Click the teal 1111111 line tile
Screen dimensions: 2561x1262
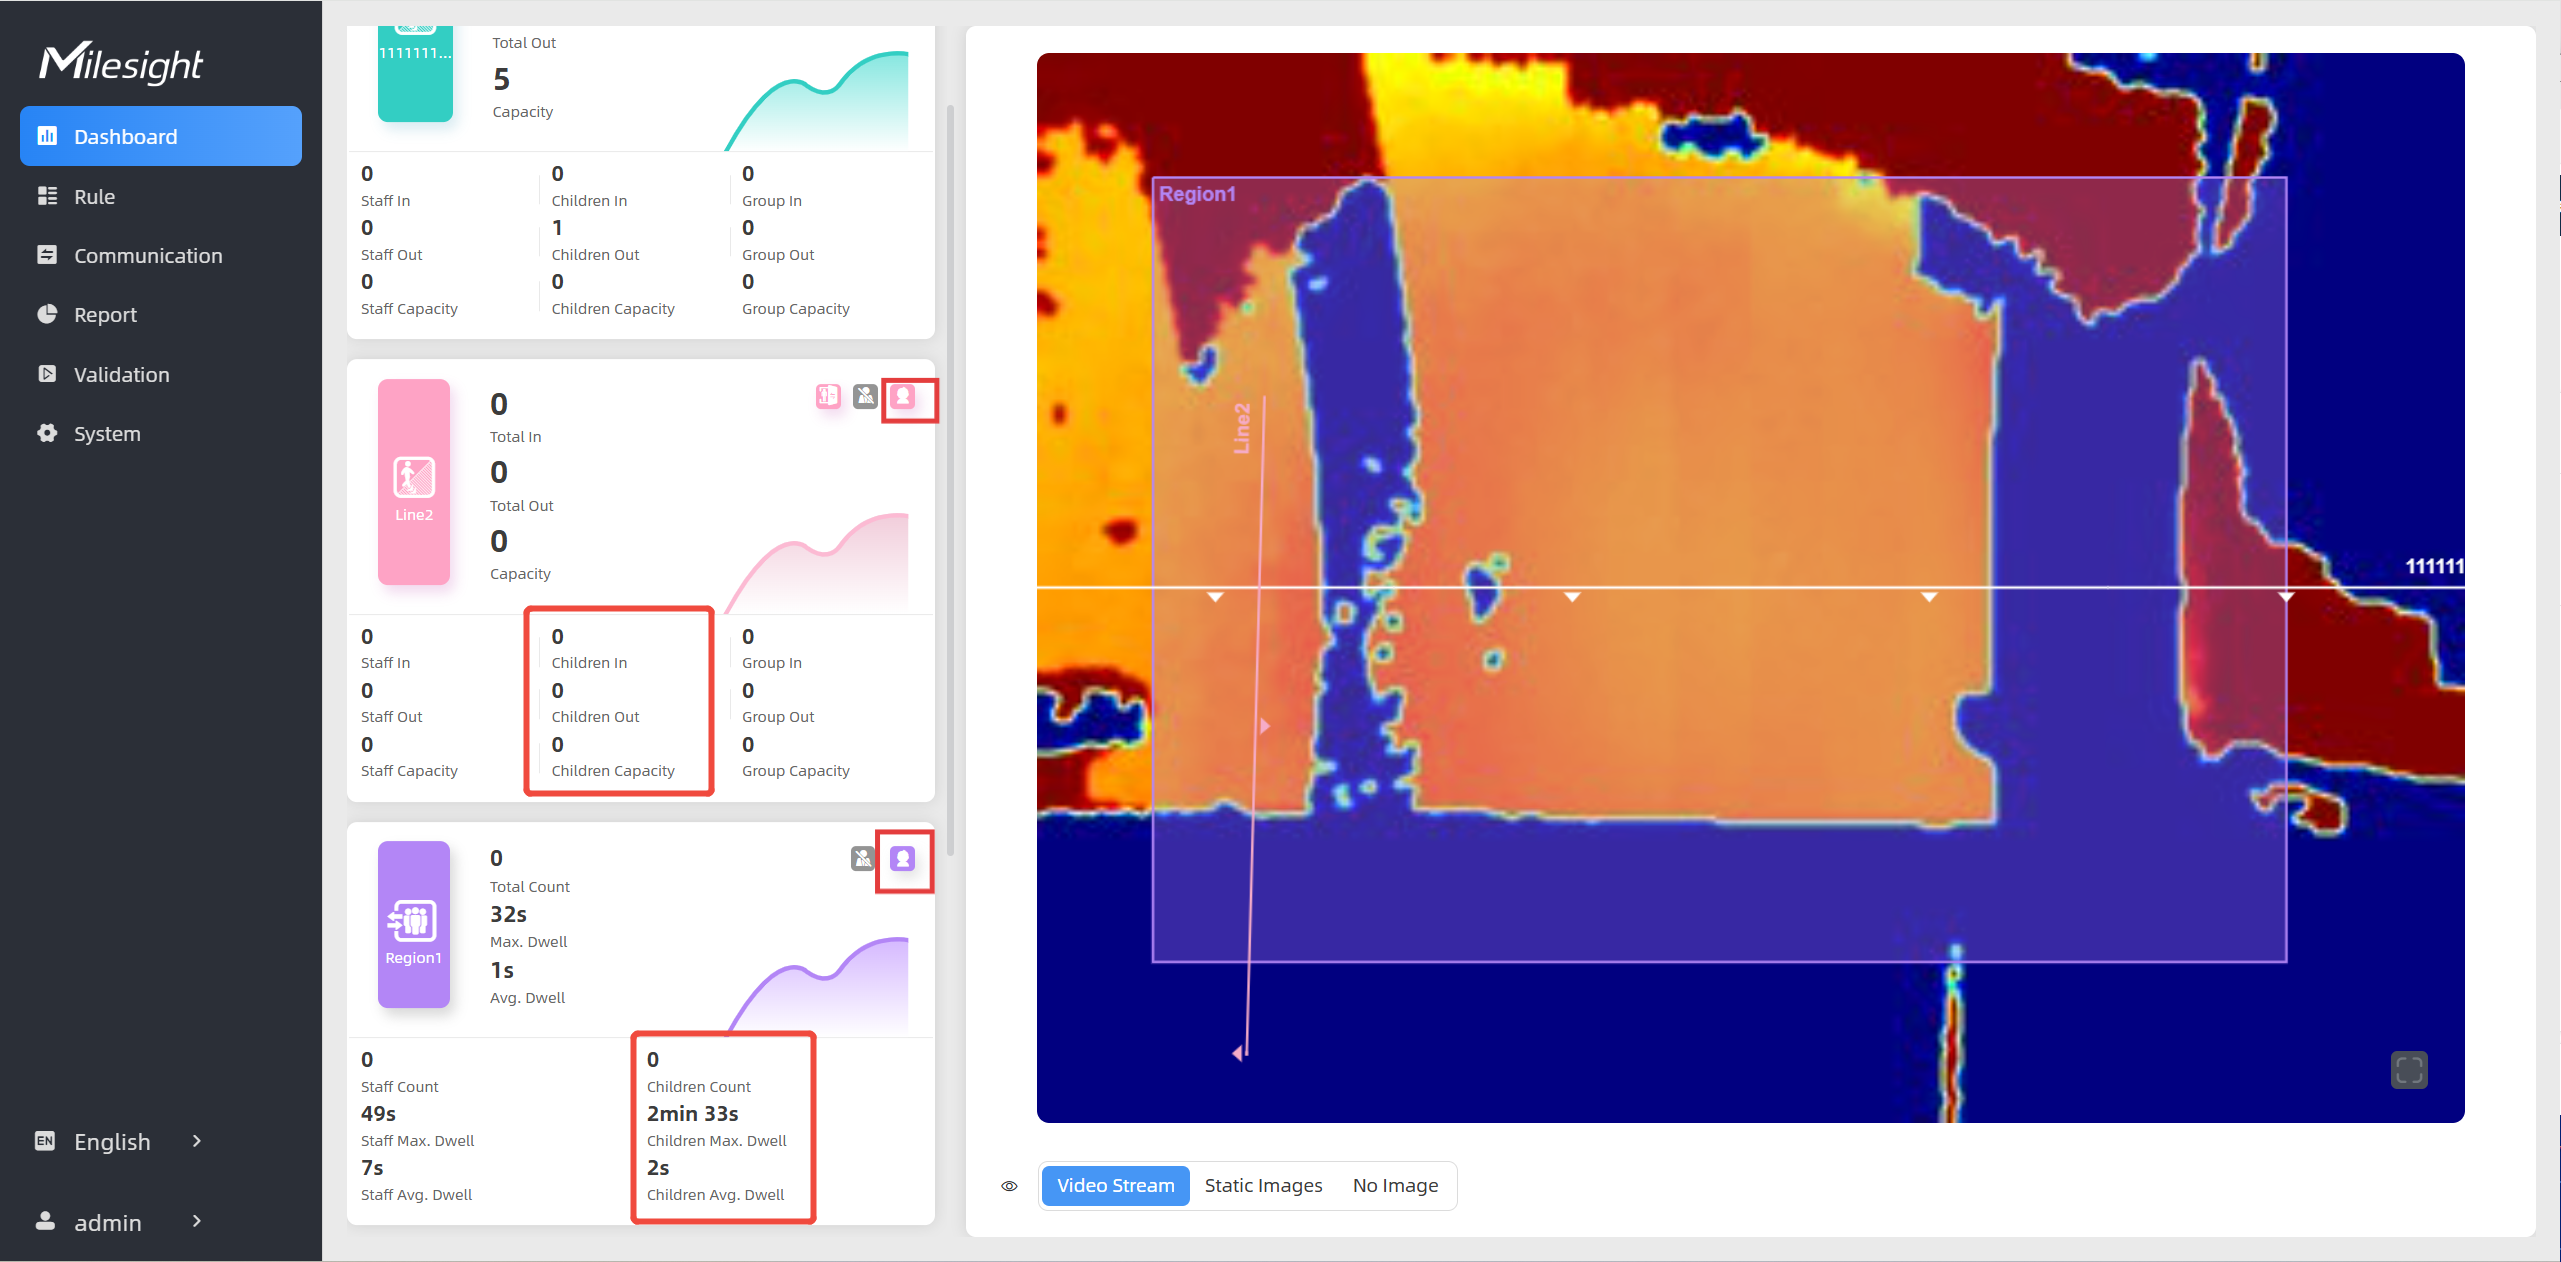coord(415,75)
